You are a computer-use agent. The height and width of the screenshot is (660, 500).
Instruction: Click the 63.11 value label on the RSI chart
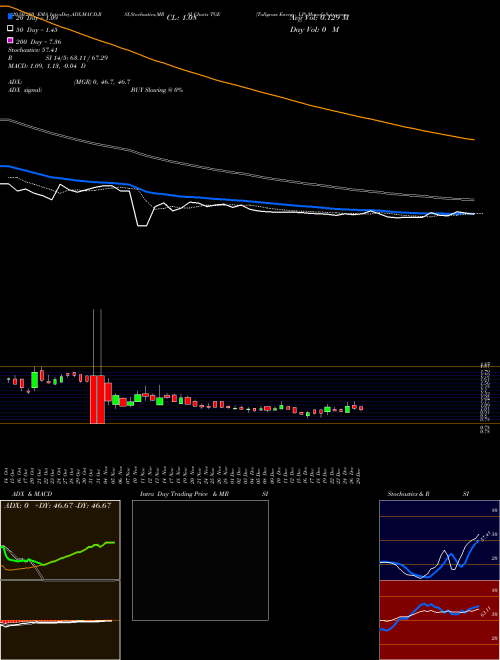click(486, 611)
